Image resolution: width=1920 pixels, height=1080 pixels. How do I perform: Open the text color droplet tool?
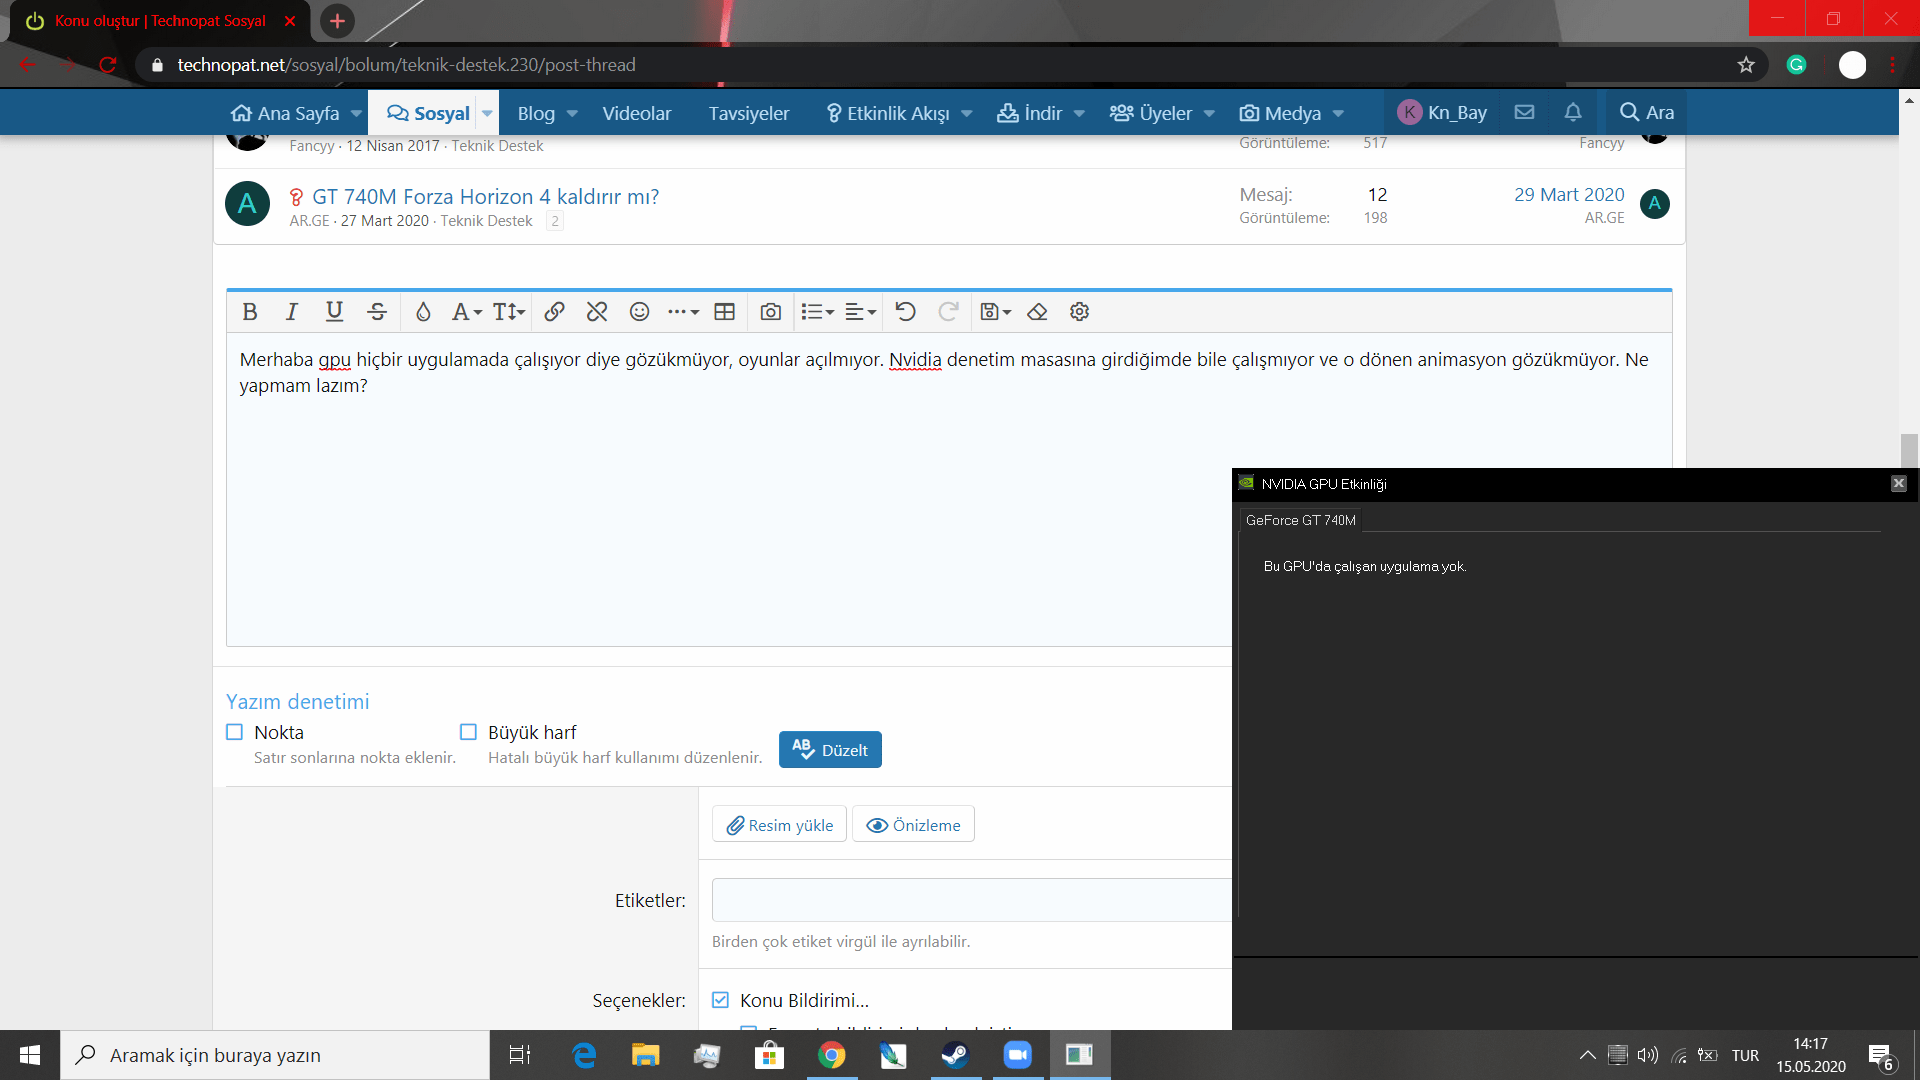(423, 312)
